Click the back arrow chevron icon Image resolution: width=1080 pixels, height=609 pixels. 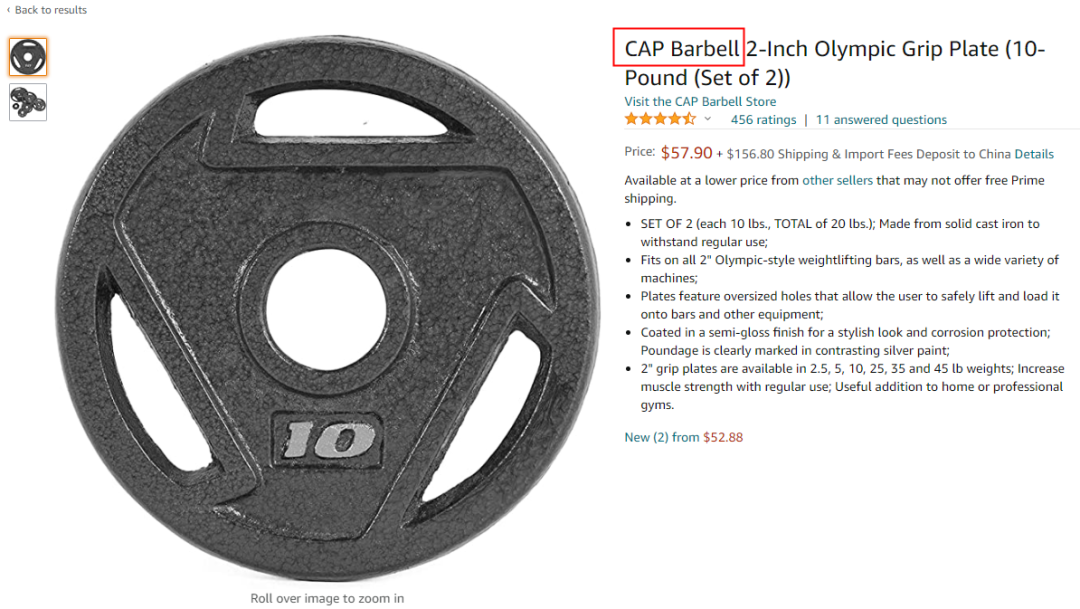pos(8,10)
